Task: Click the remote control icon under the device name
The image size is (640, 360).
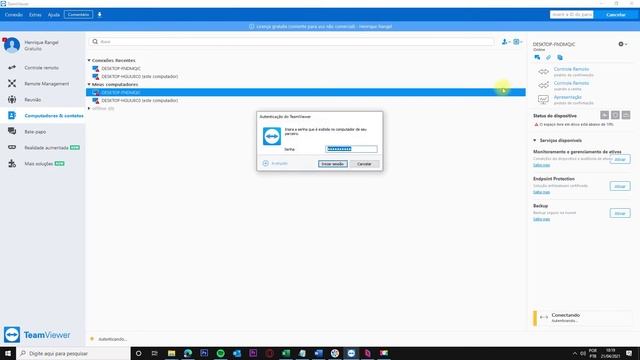Action: pyautogui.click(x=537, y=57)
